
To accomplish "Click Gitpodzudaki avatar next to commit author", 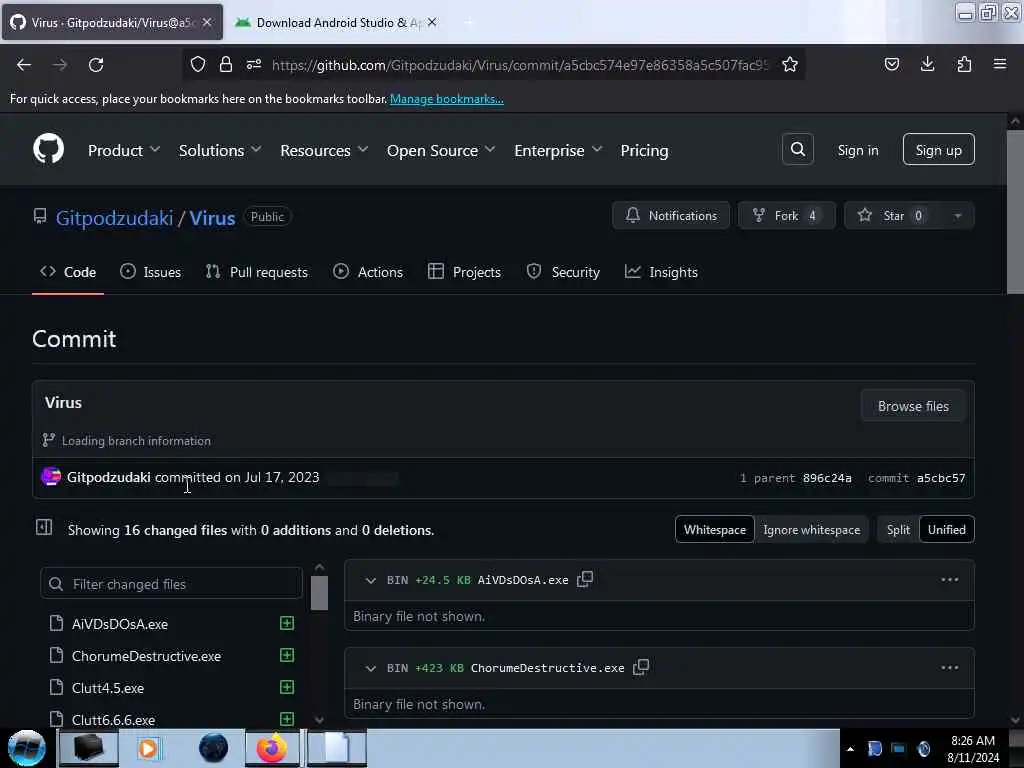I will [x=50, y=477].
